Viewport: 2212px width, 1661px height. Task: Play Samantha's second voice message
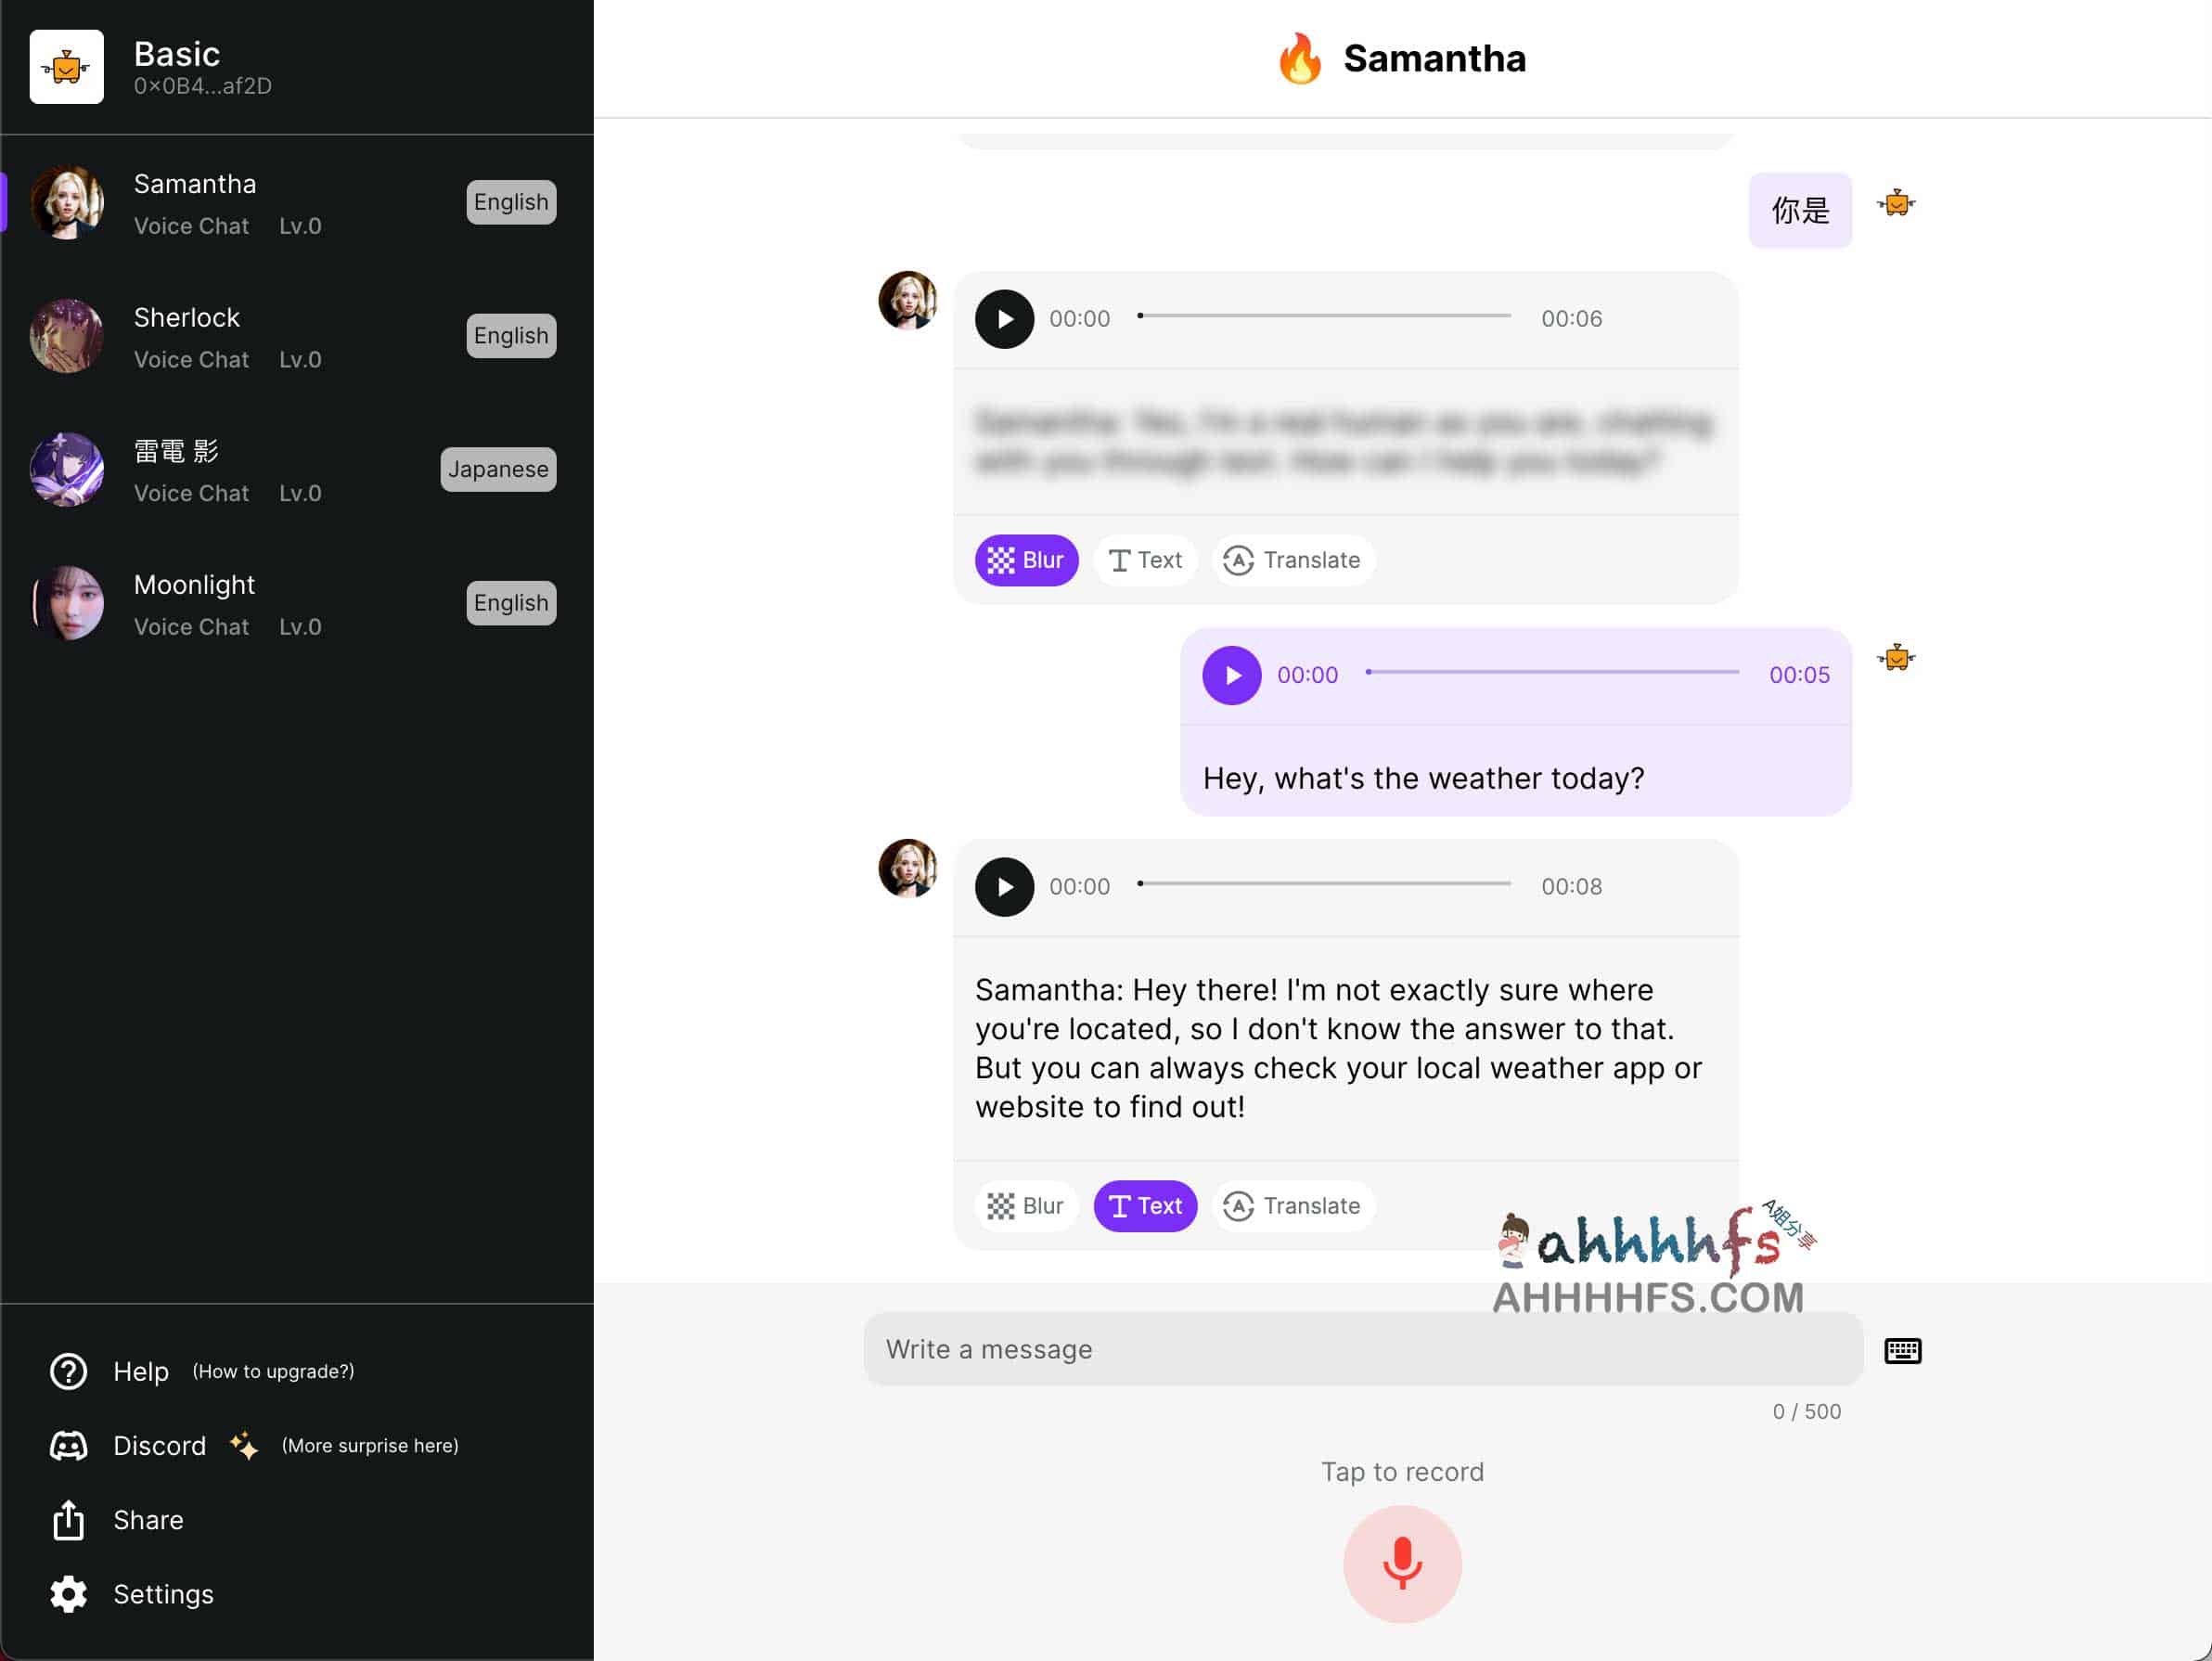coord(1003,884)
